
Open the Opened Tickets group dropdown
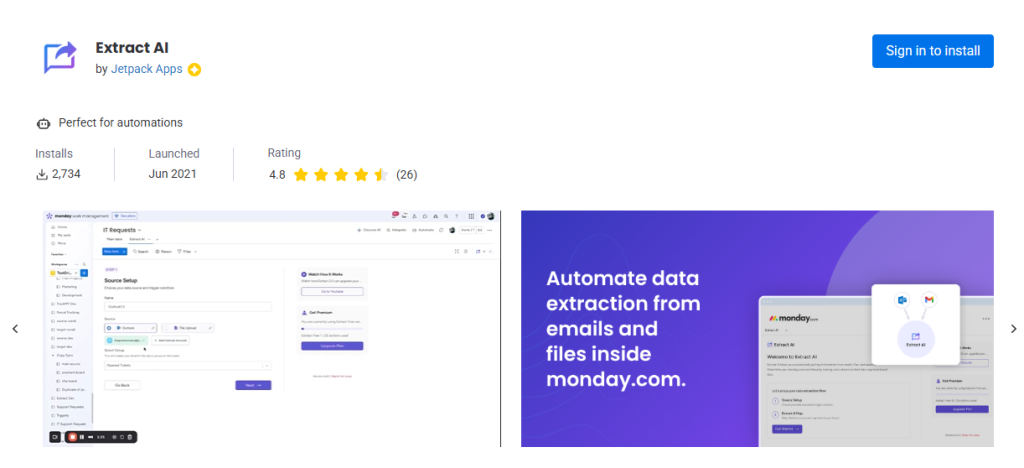tap(187, 365)
